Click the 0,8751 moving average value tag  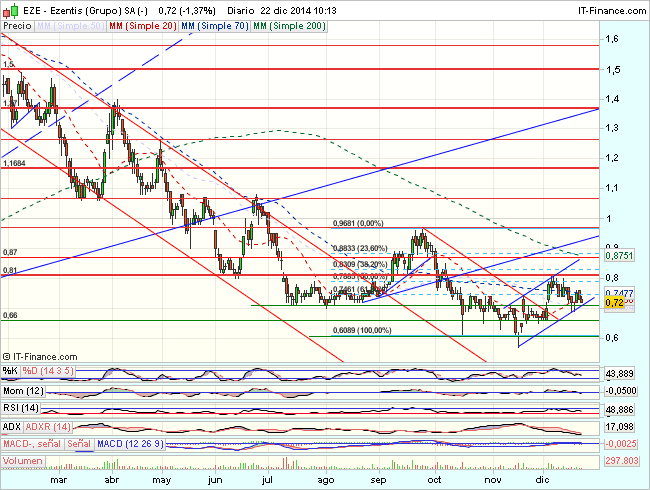(x=619, y=255)
